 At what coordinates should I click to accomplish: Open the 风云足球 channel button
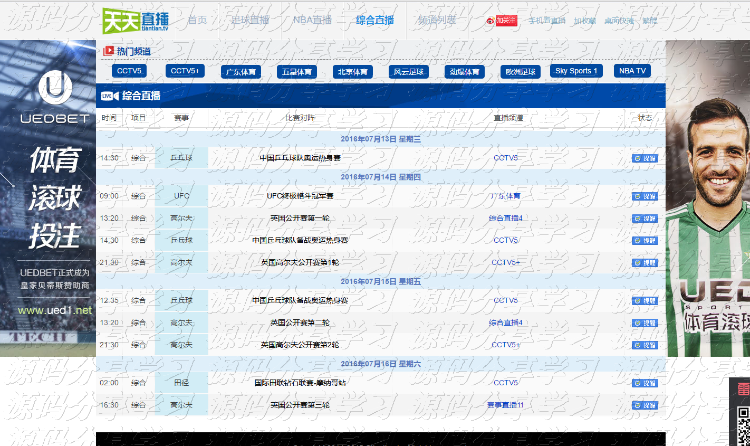408,72
